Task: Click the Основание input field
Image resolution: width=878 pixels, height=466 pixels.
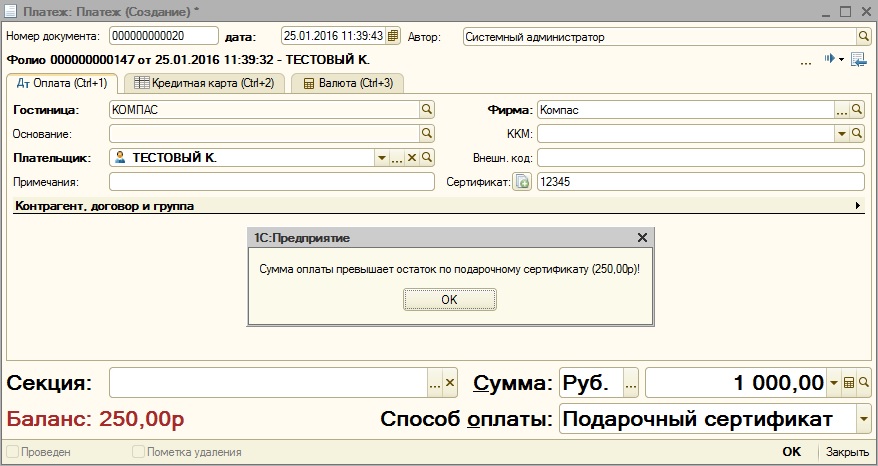Action: tap(264, 134)
